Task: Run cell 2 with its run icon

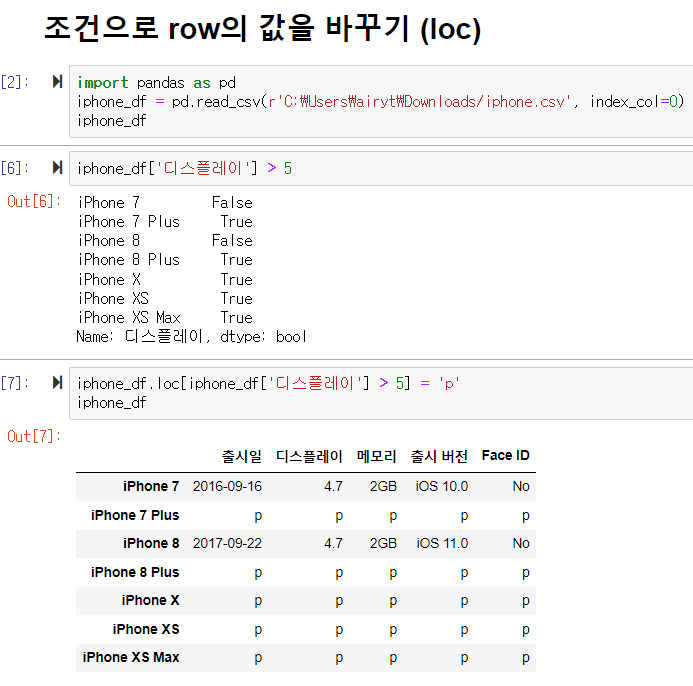Action: pyautogui.click(x=57, y=82)
